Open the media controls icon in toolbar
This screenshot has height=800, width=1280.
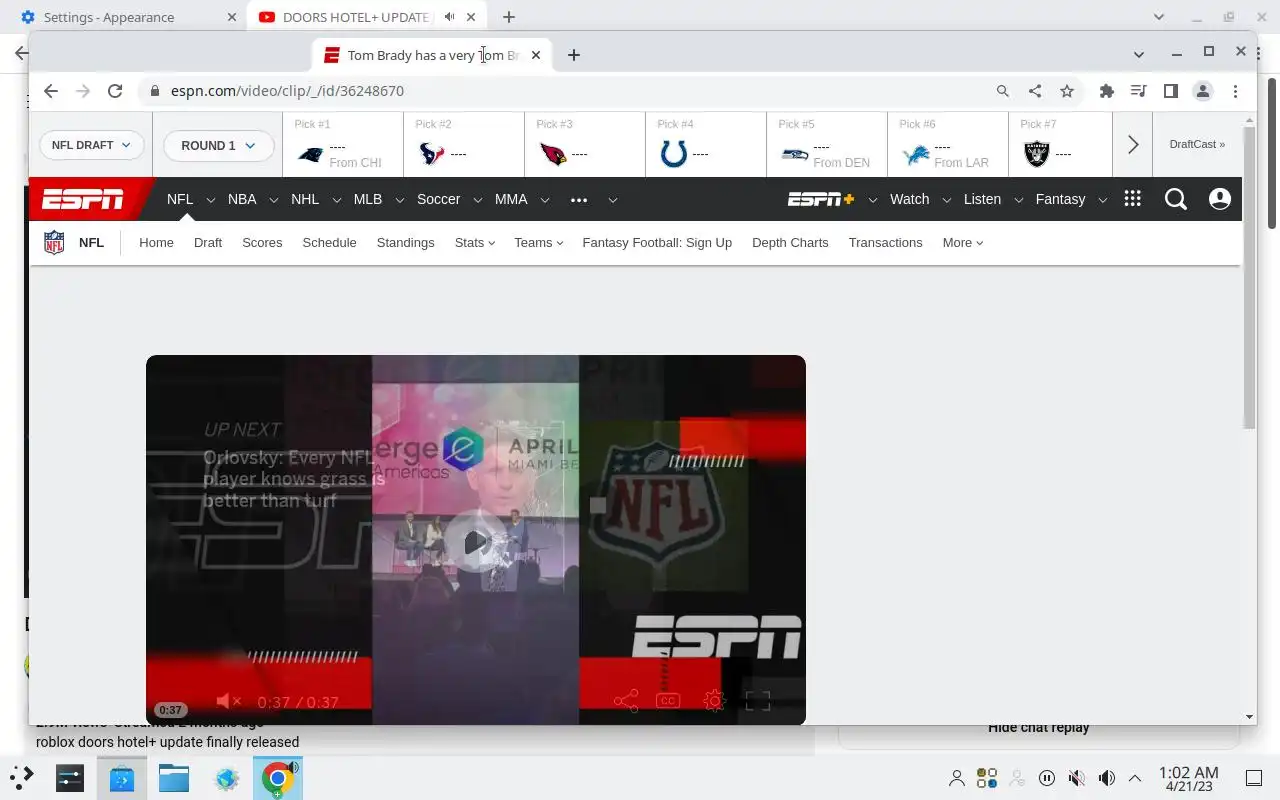coord(1138,91)
